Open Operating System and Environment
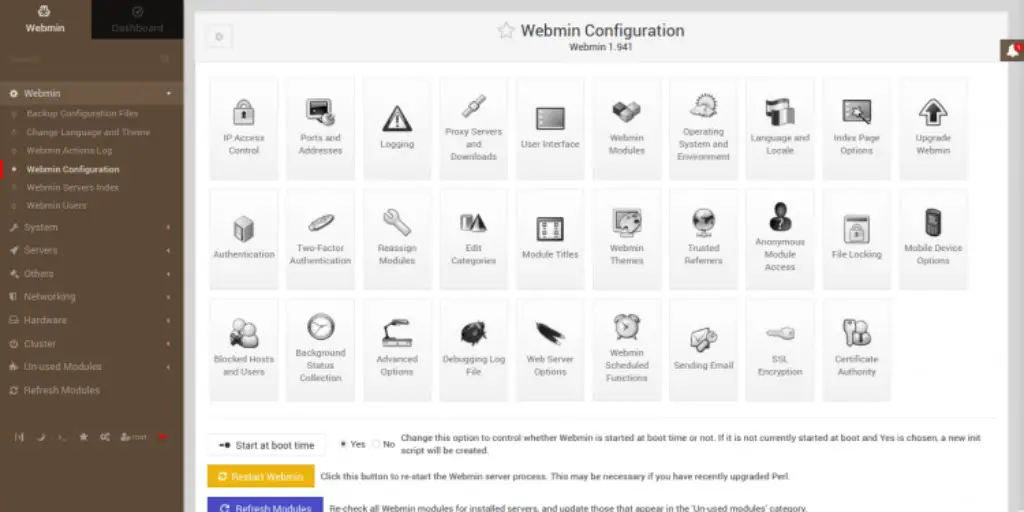1024x512 pixels. pos(703,128)
